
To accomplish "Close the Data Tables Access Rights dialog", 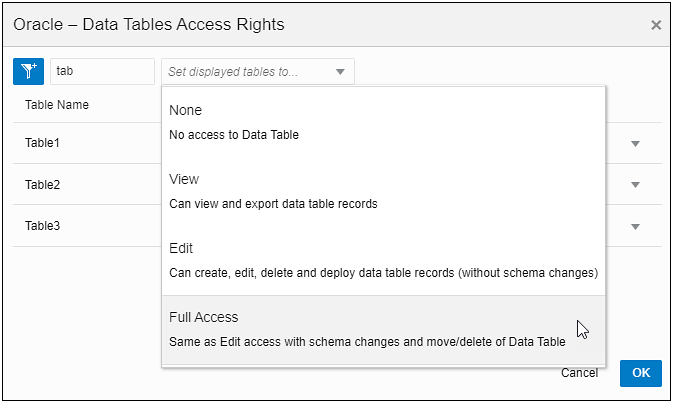I will click(x=656, y=25).
